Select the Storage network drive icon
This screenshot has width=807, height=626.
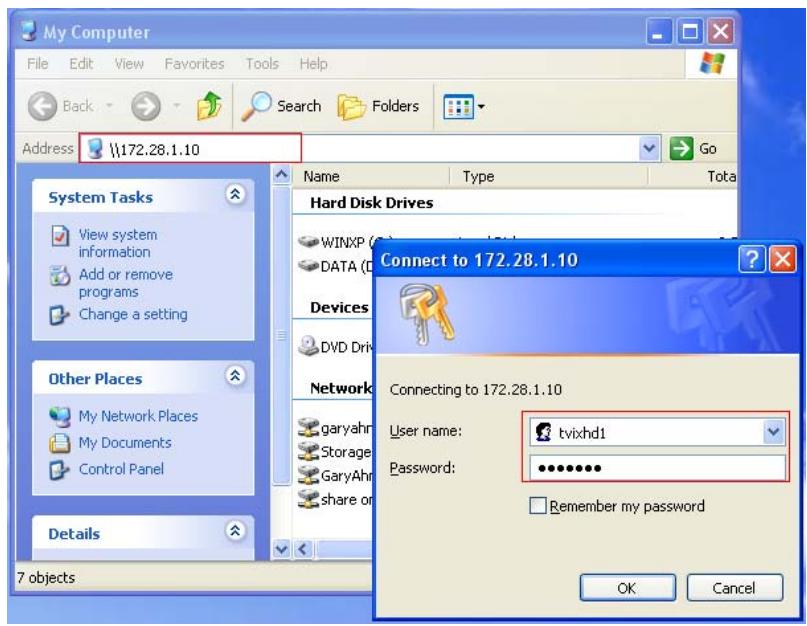[308, 451]
